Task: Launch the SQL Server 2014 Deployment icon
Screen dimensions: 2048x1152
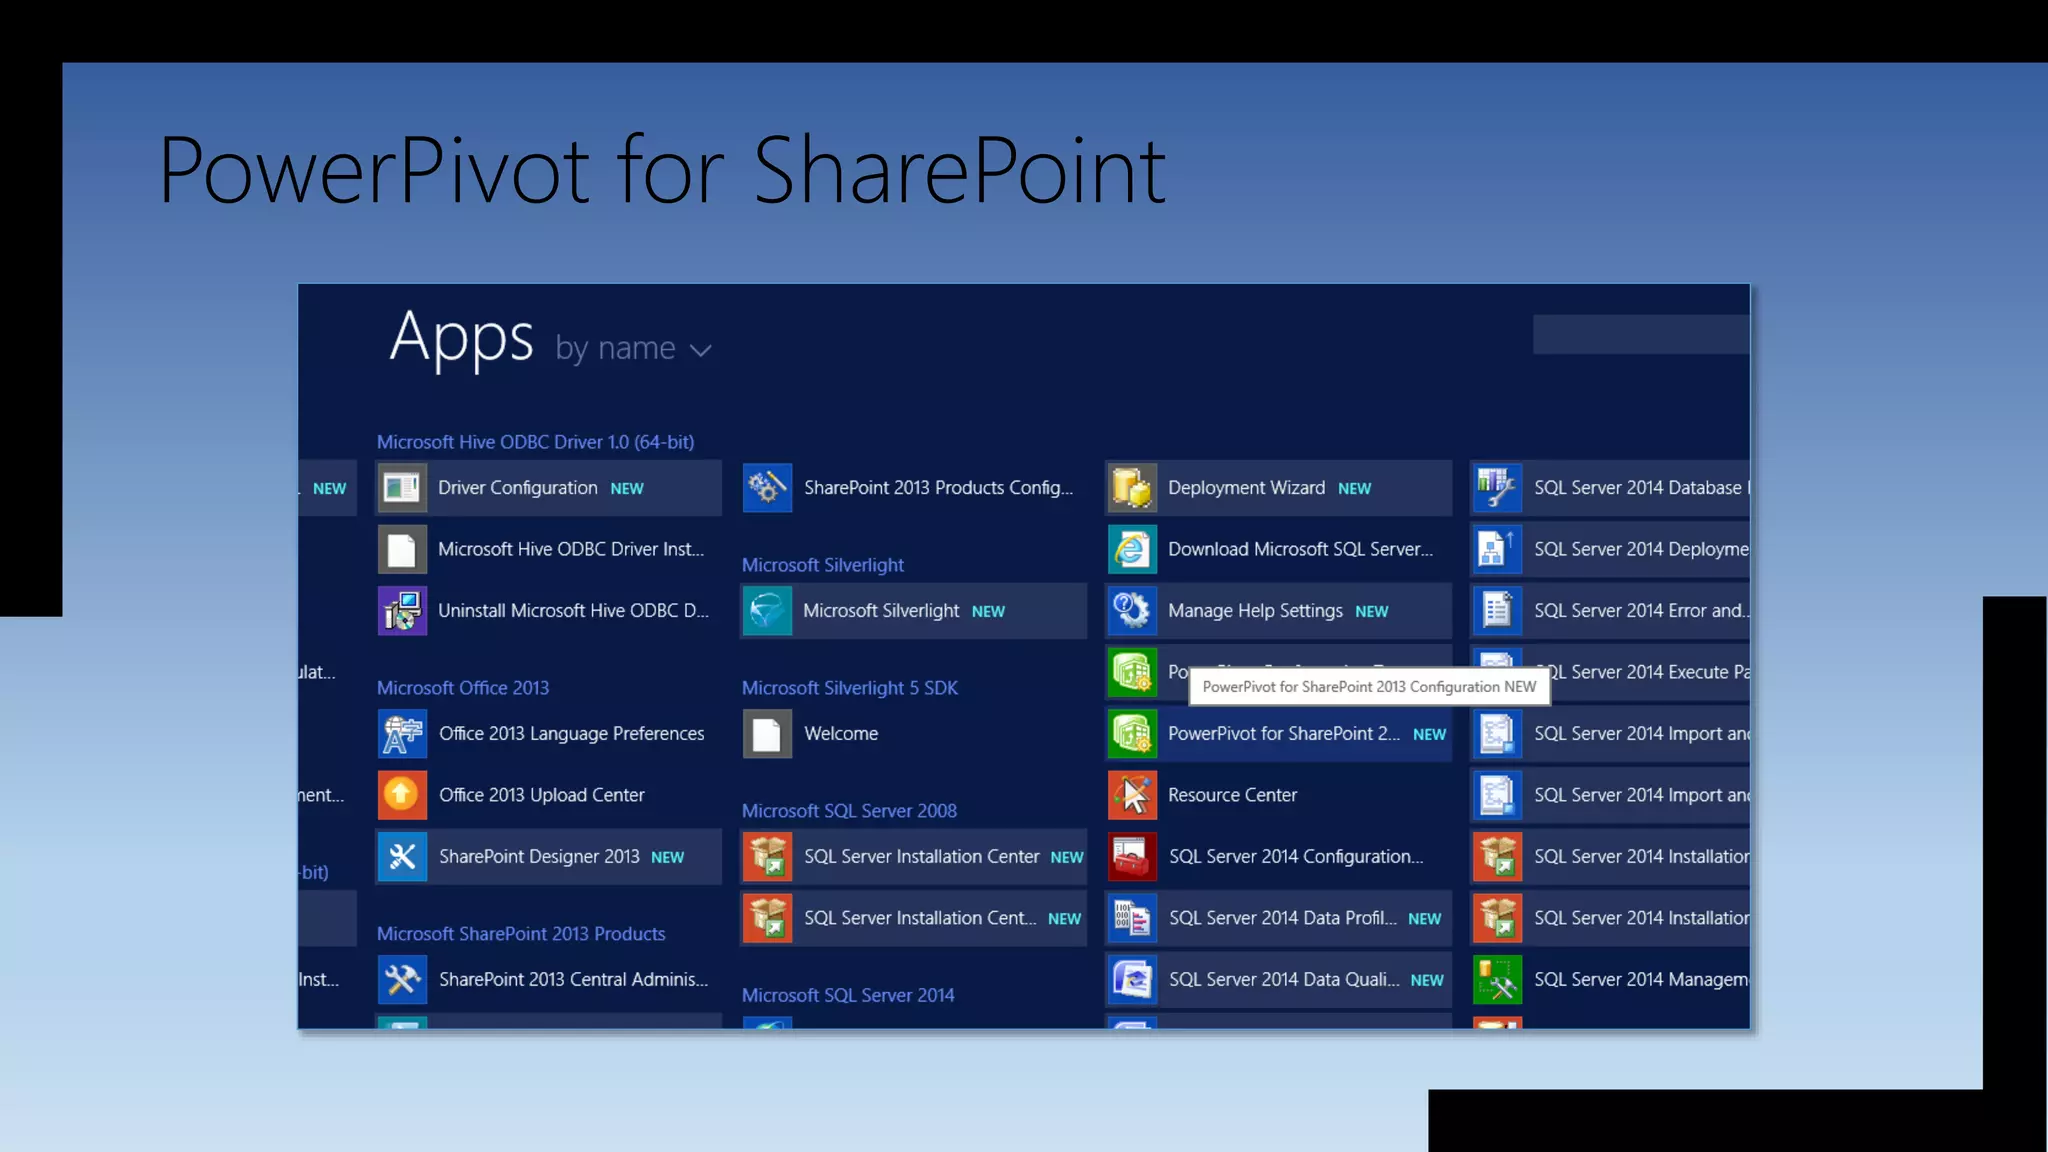Action: (1497, 549)
